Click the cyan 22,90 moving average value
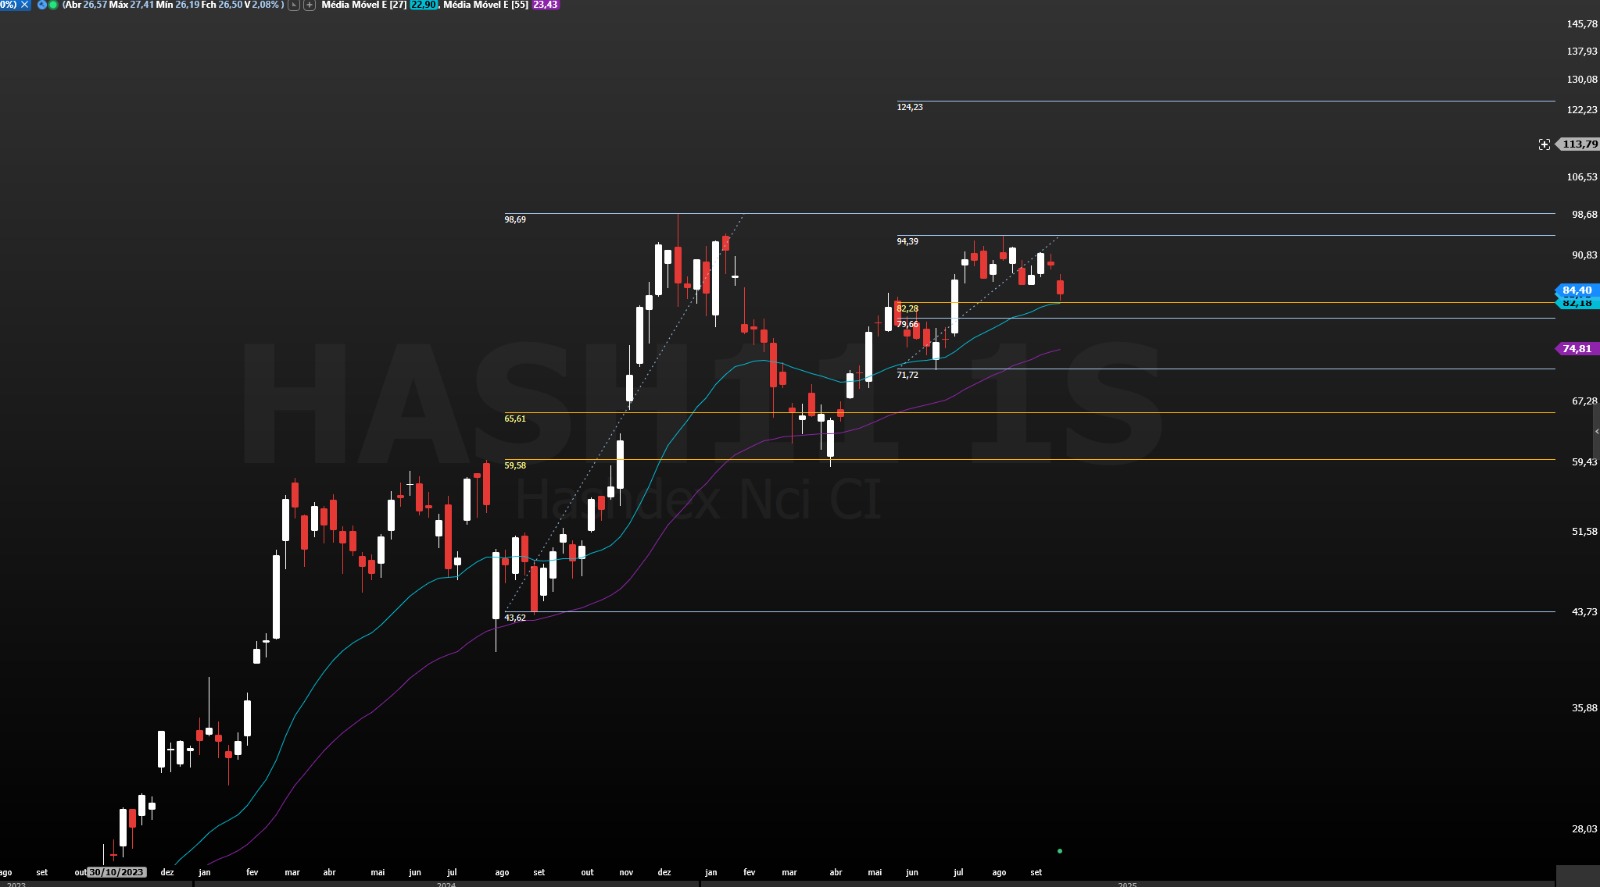The height and width of the screenshot is (887, 1600). point(423,5)
